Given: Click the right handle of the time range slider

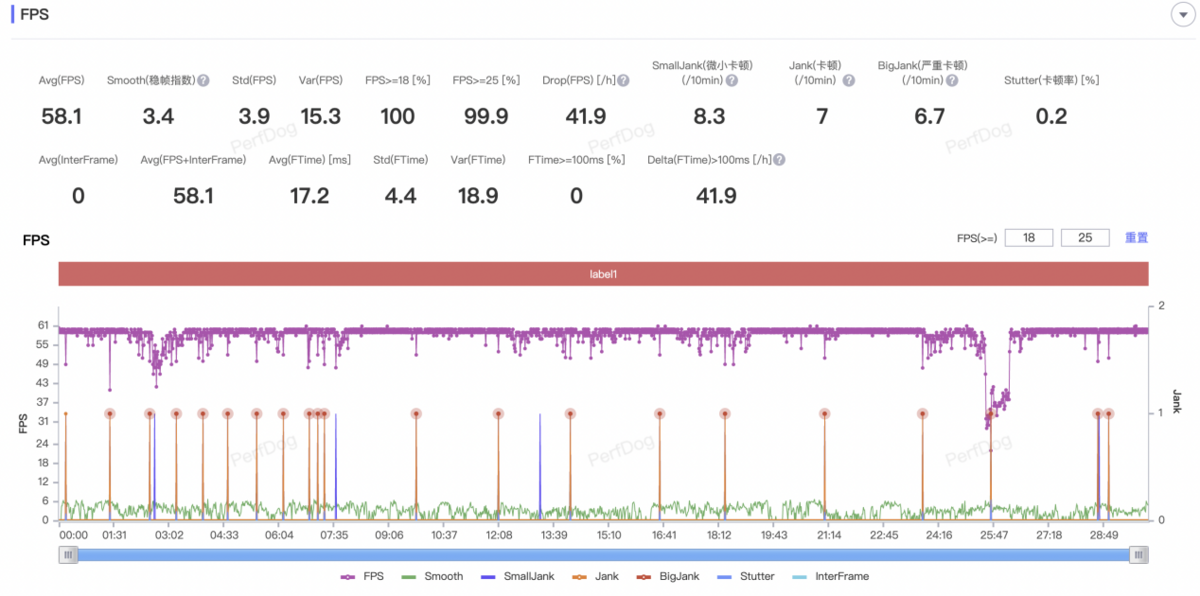Looking at the screenshot, I should (1138, 554).
